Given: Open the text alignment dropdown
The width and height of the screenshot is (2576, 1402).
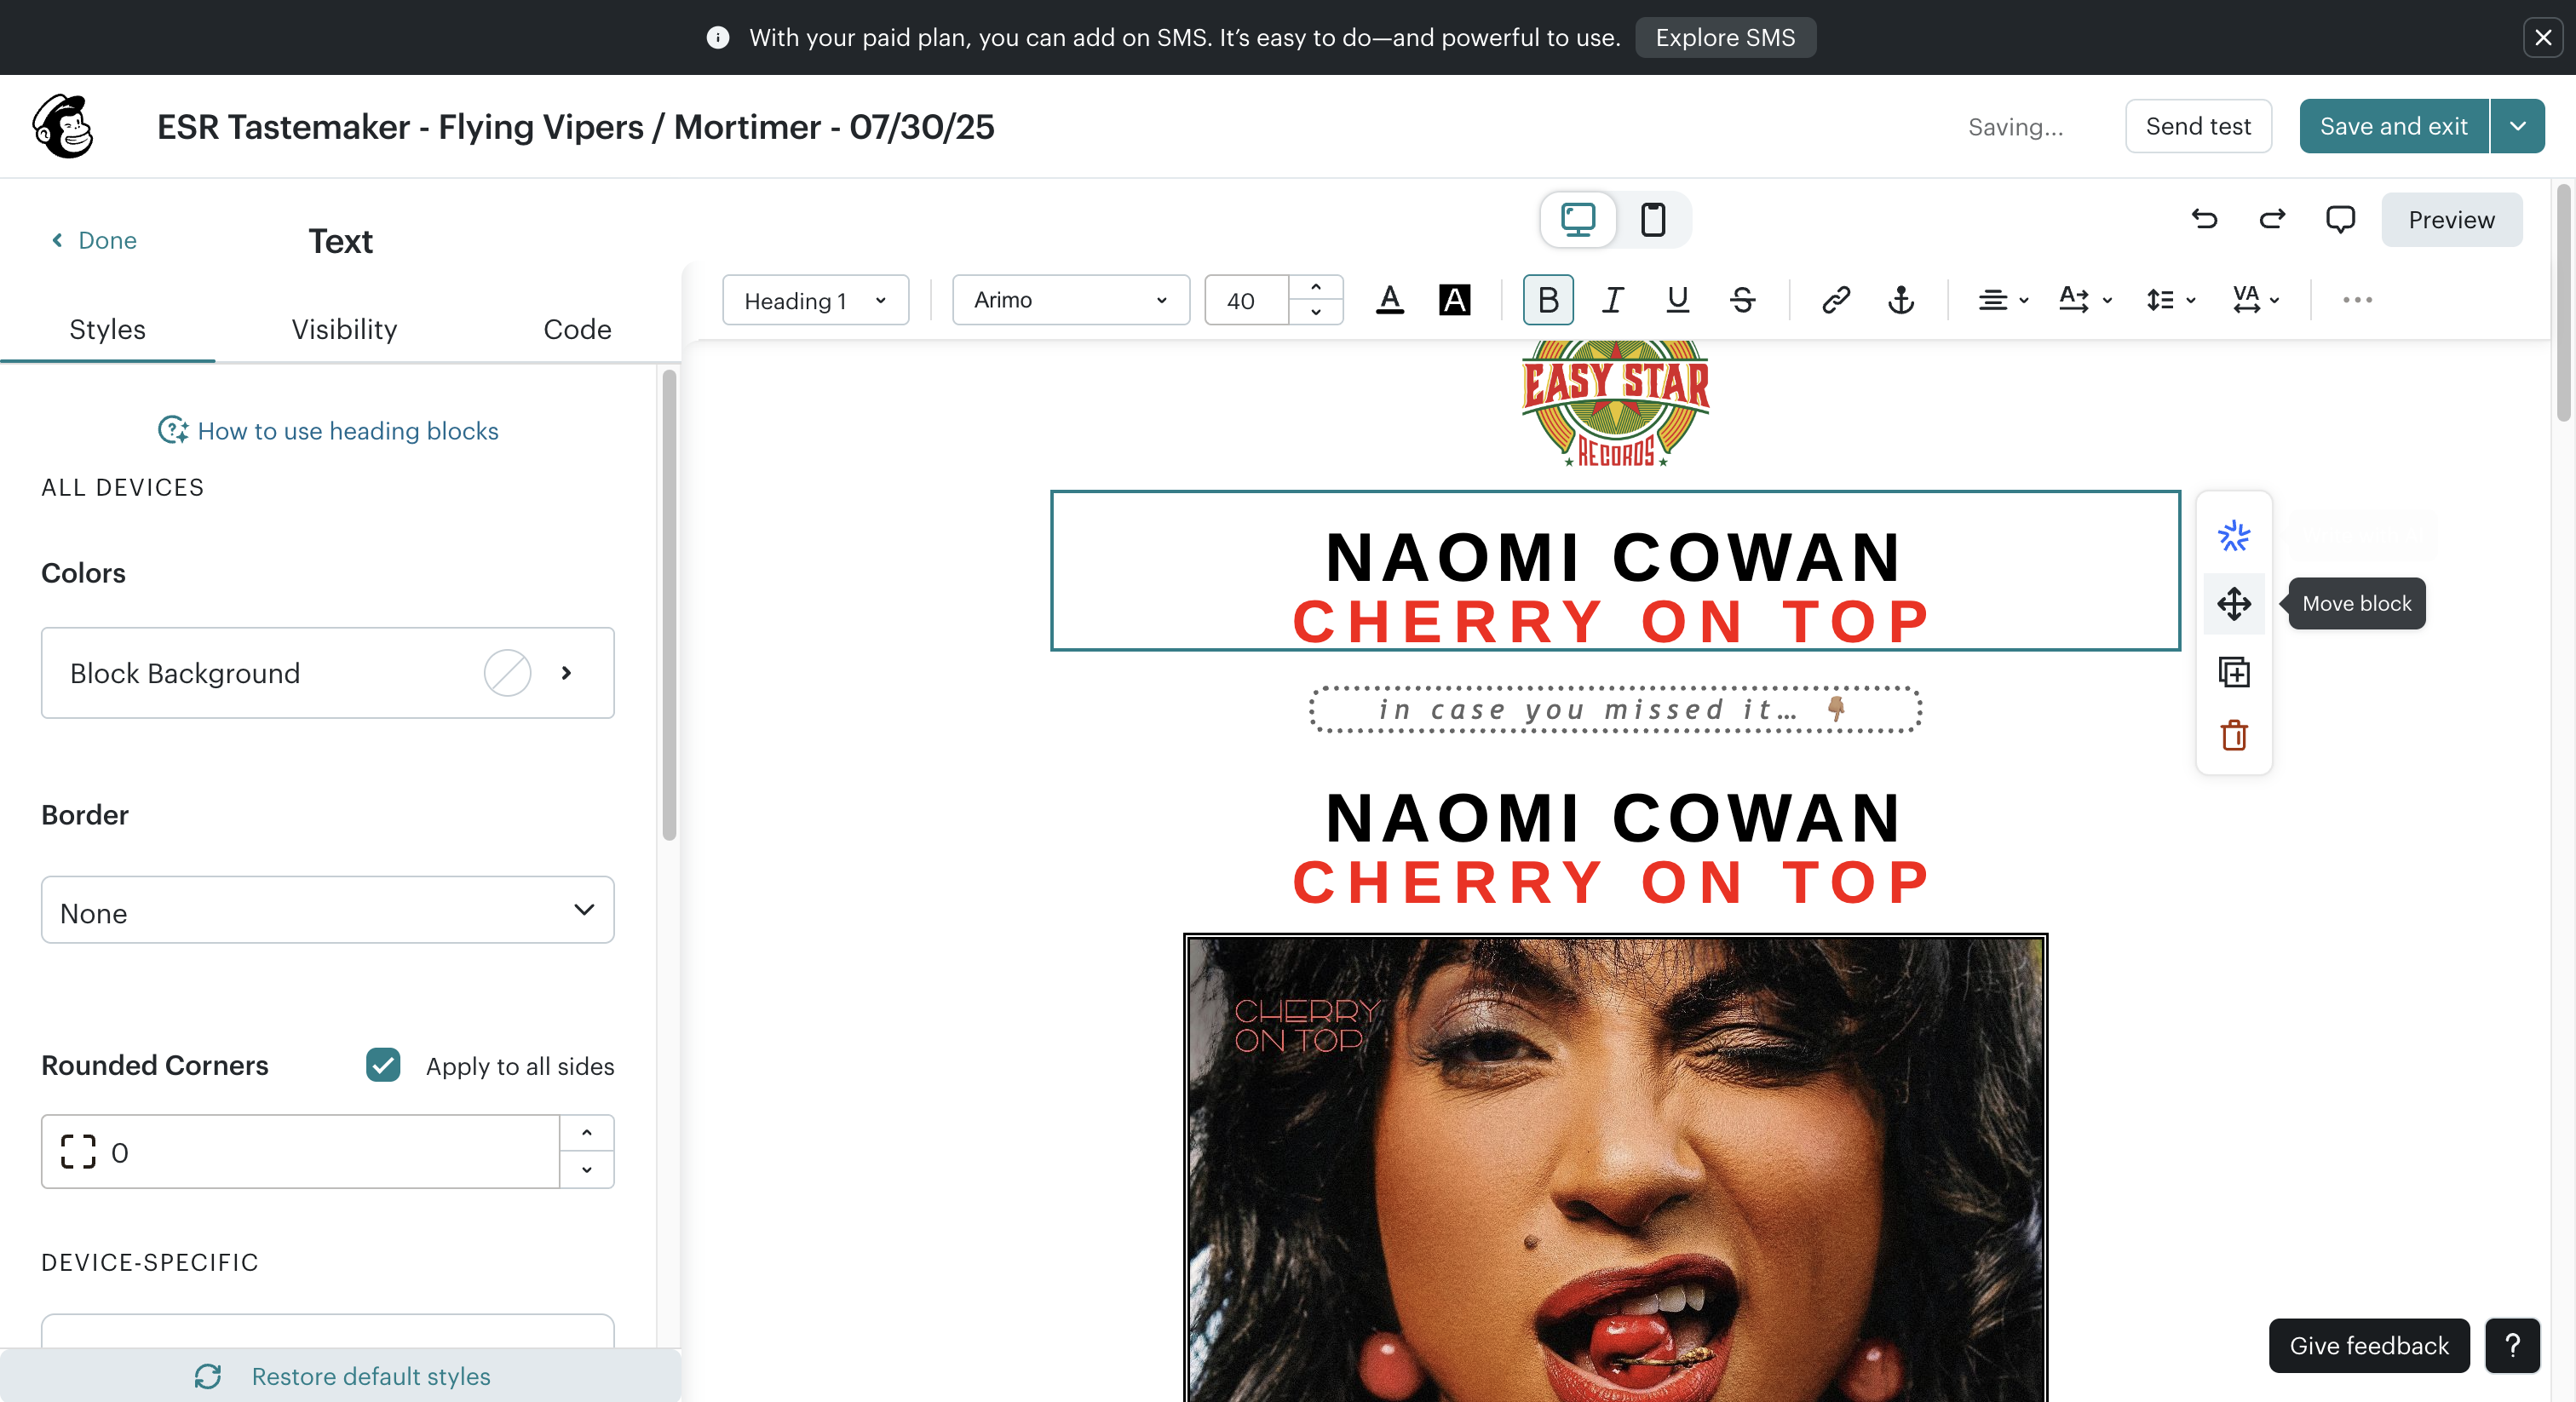Looking at the screenshot, I should [2003, 300].
